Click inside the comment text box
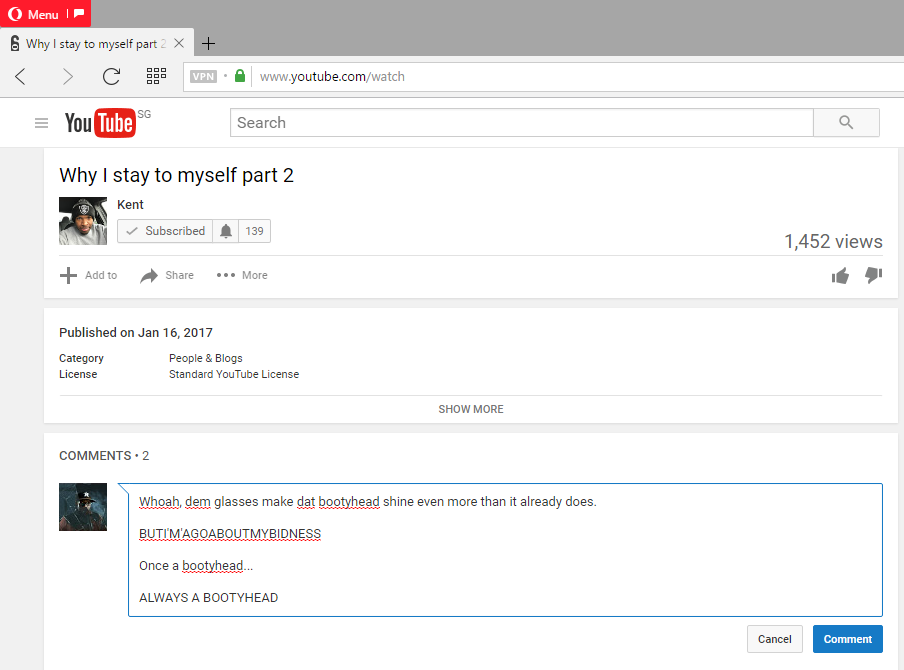The image size is (904, 670). (x=505, y=550)
